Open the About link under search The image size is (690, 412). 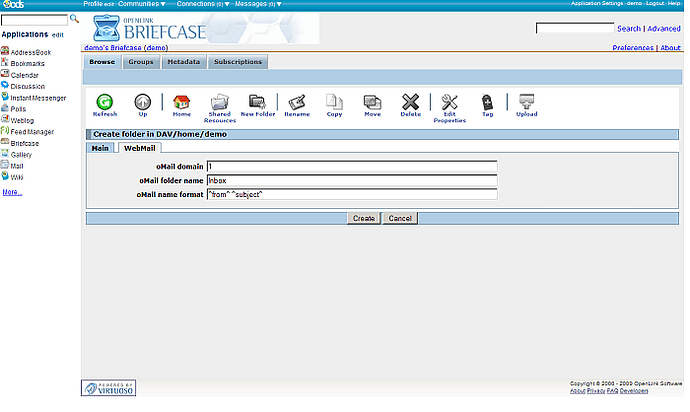(671, 48)
